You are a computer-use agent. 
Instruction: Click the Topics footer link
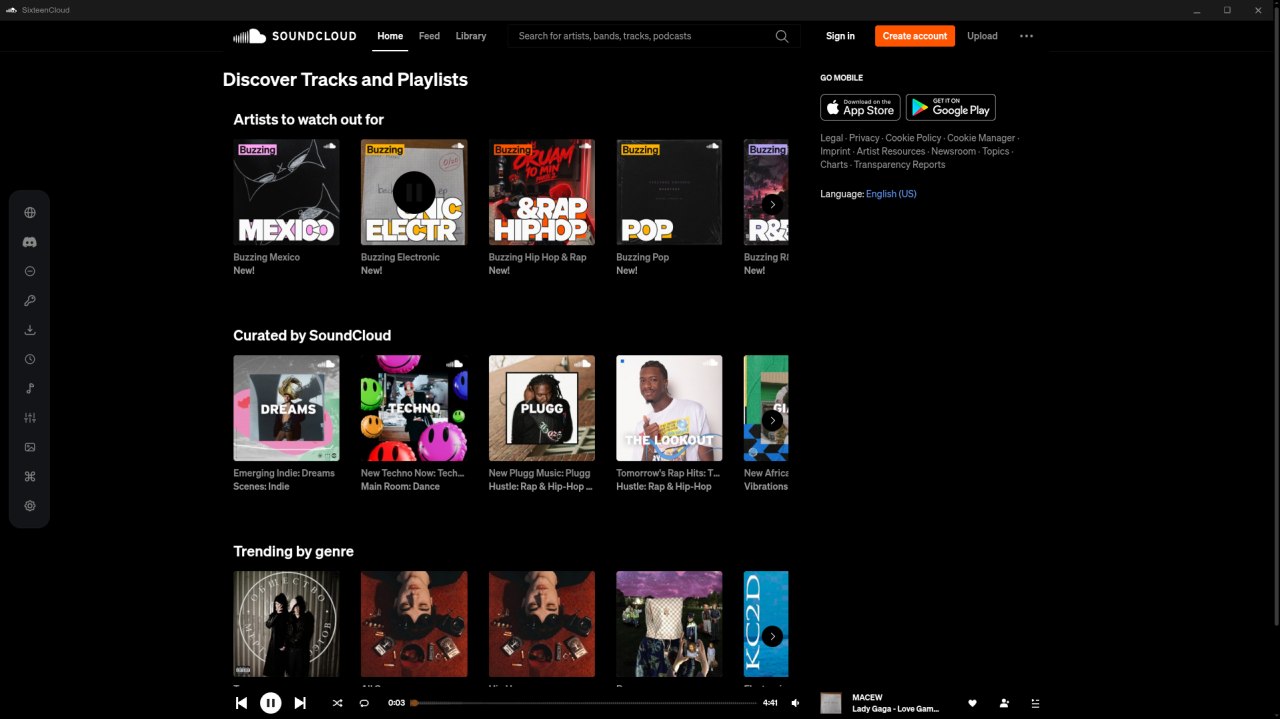coord(995,151)
